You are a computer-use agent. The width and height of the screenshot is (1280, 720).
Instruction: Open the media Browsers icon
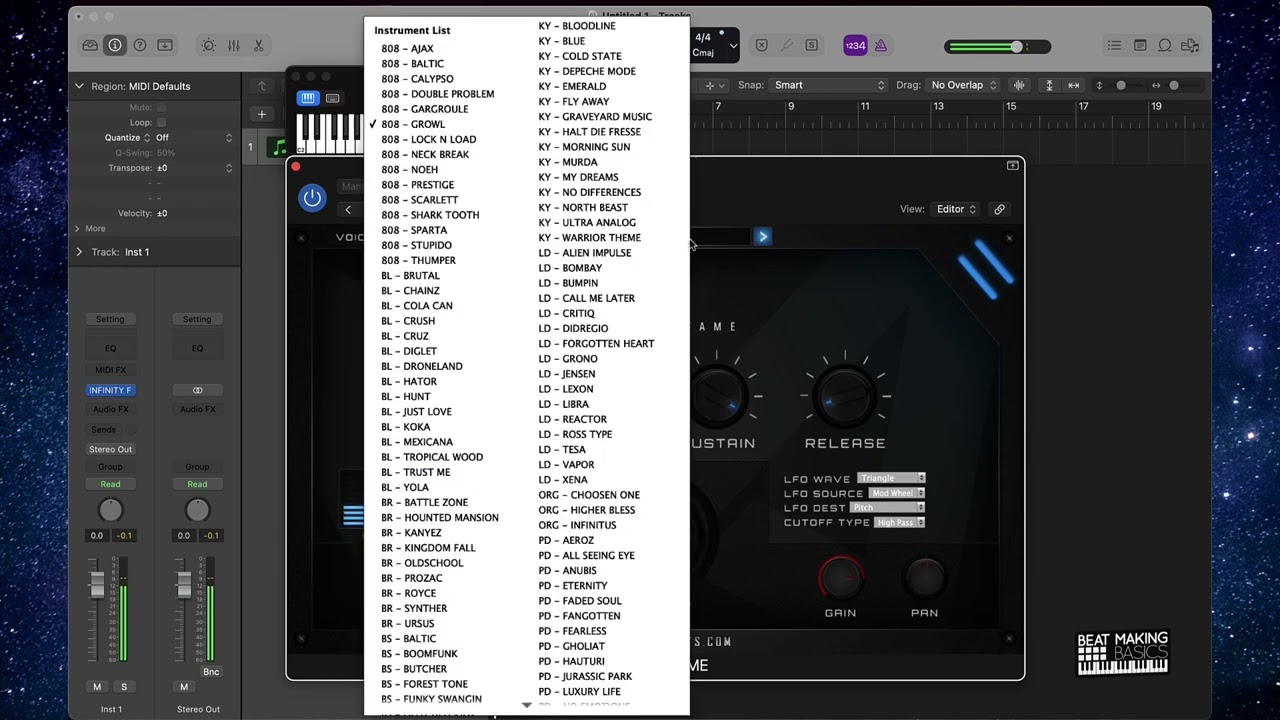1189,45
